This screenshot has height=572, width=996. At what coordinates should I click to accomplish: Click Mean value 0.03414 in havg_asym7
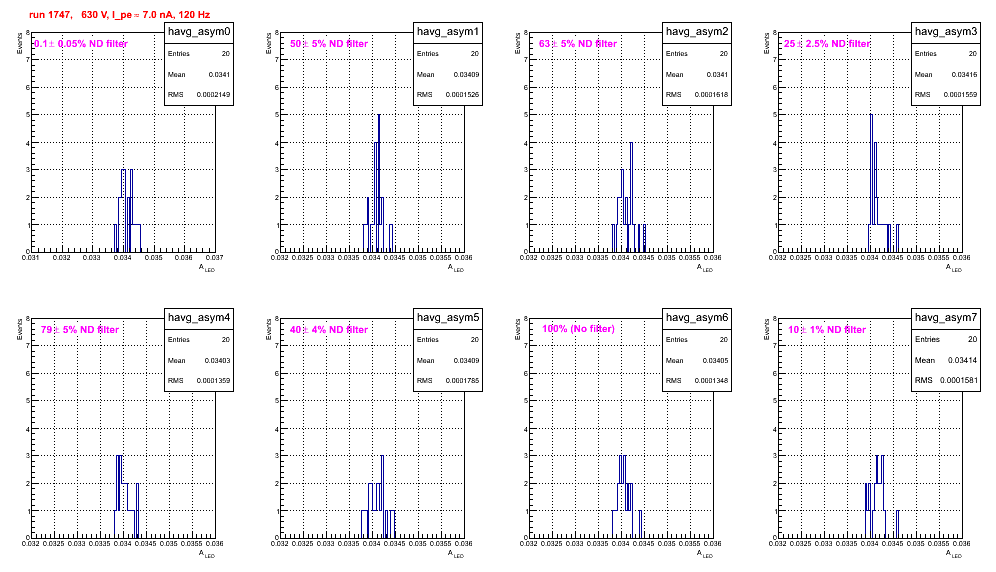962,360
